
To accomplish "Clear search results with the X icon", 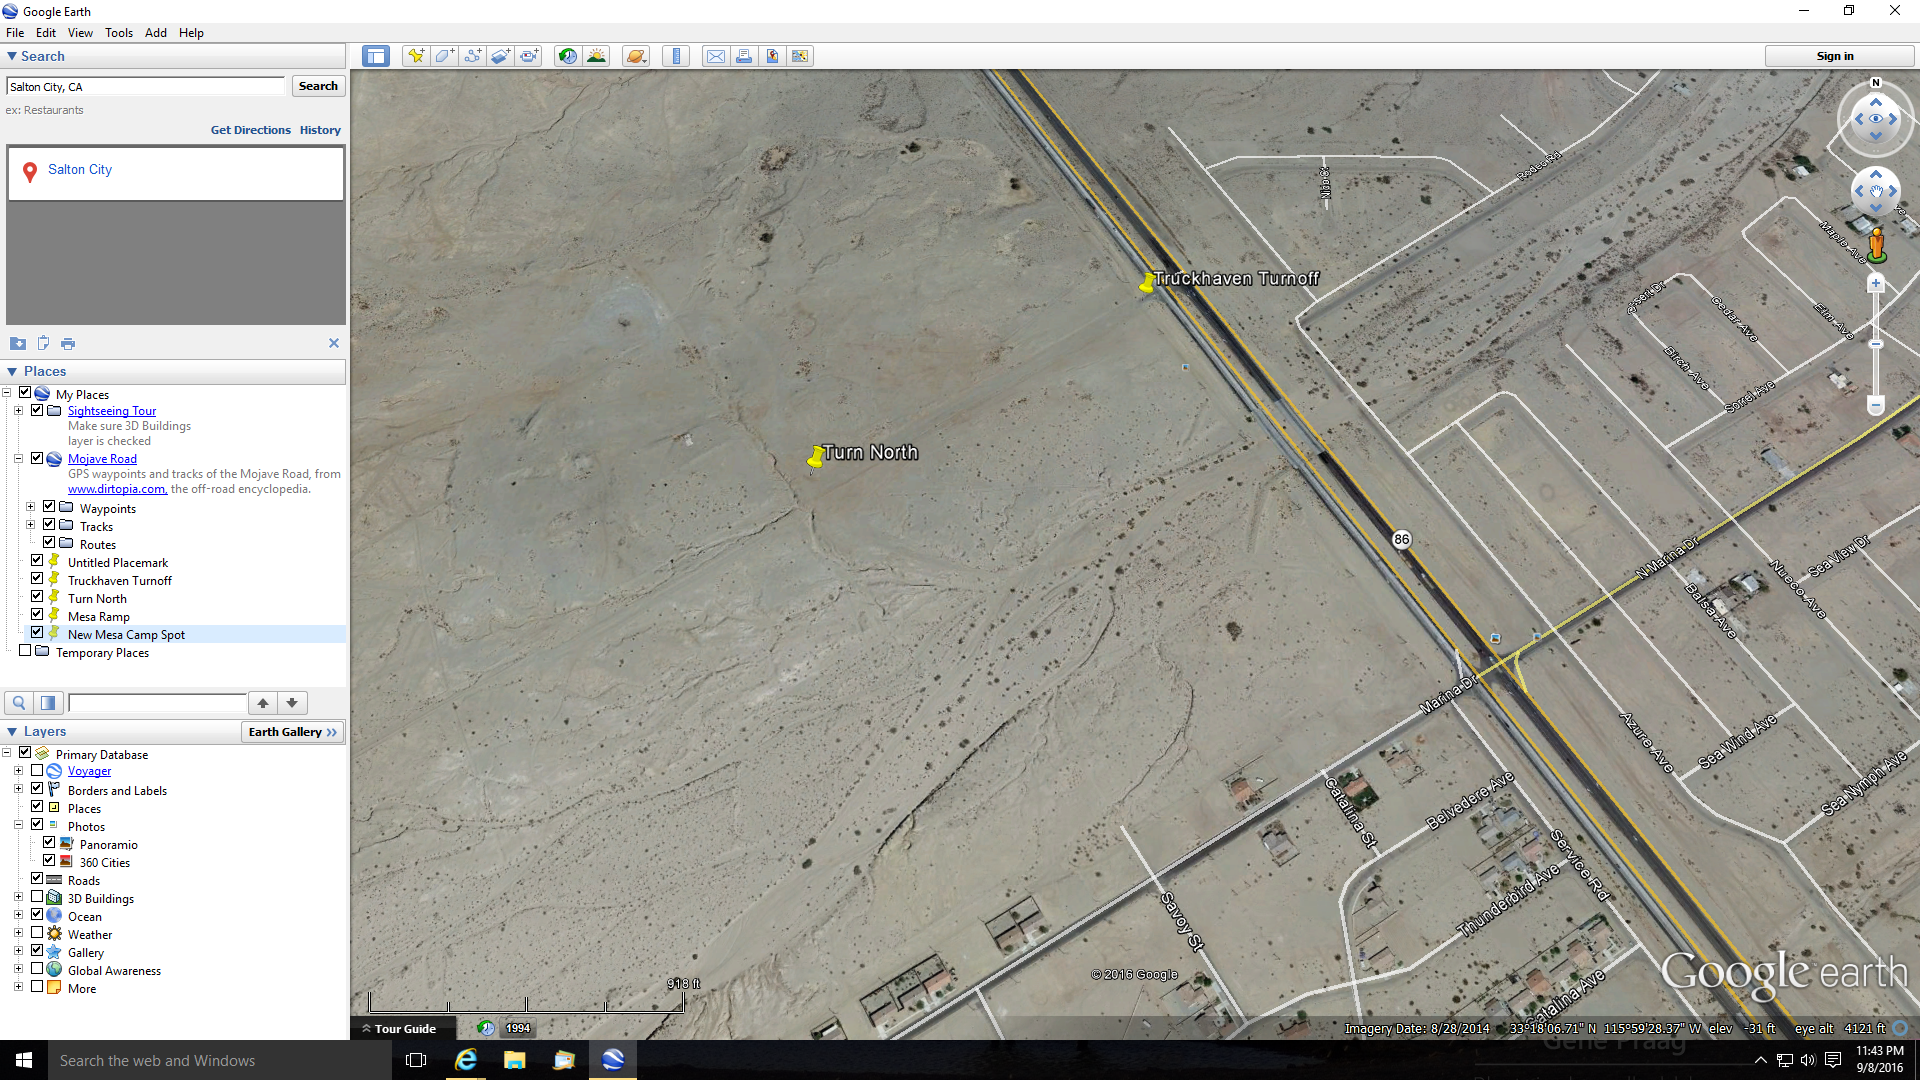I will [x=334, y=343].
